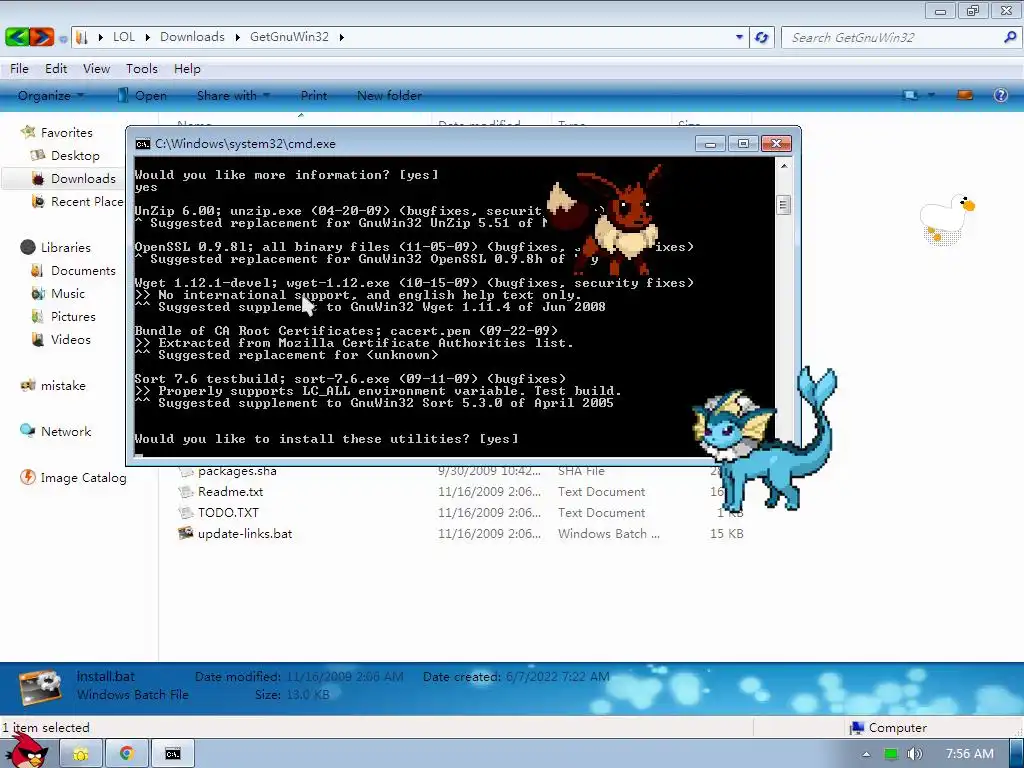Go back with the green arrow button
This screenshot has width=1024, height=768.
pyautogui.click(x=16, y=37)
